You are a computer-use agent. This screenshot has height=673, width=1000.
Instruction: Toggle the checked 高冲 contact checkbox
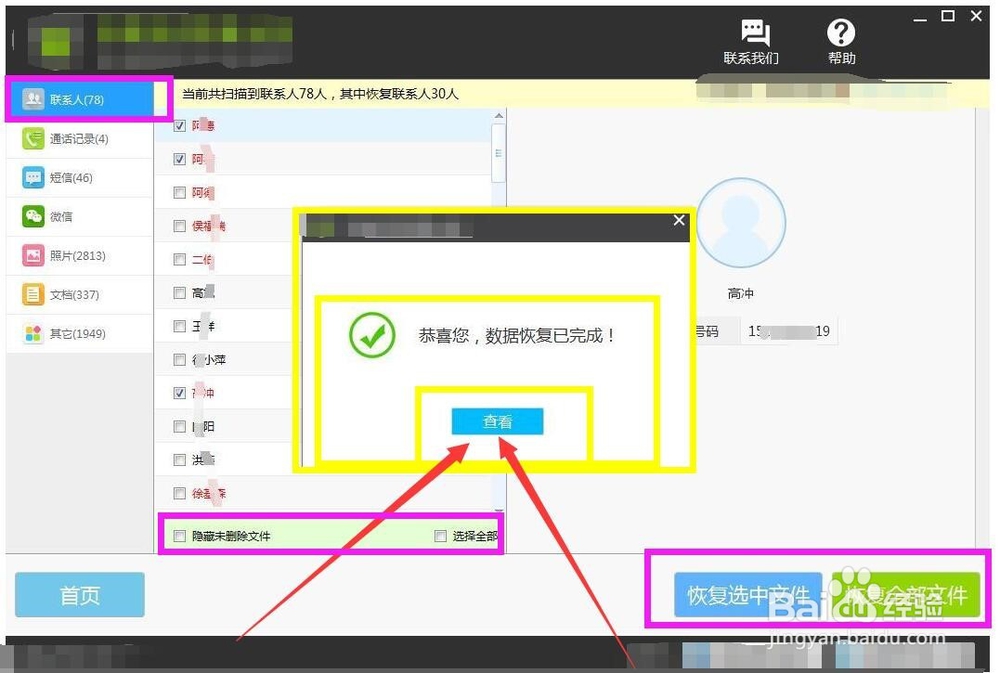click(178, 392)
